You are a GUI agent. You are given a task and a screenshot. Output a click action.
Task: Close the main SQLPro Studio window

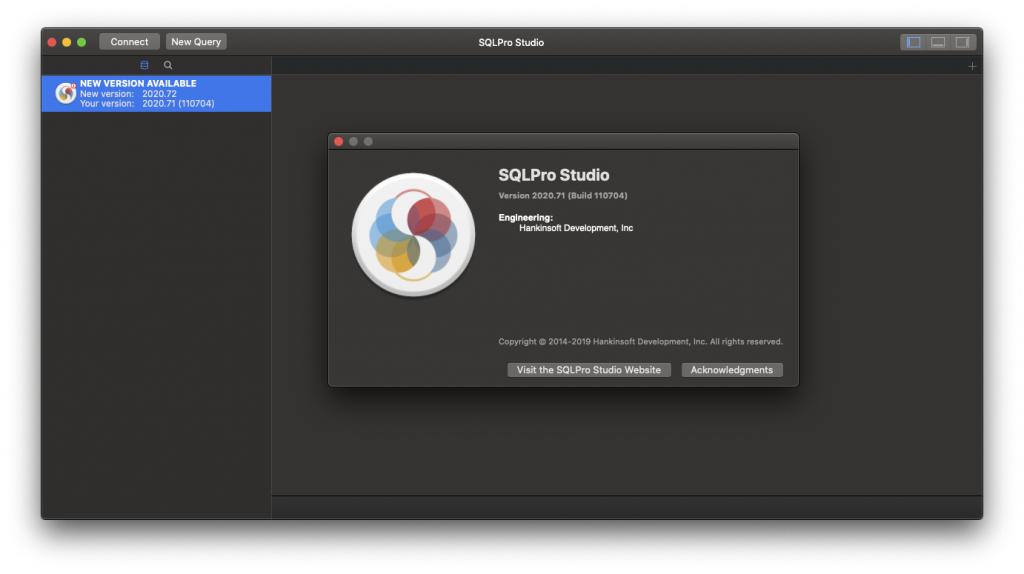tap(52, 42)
